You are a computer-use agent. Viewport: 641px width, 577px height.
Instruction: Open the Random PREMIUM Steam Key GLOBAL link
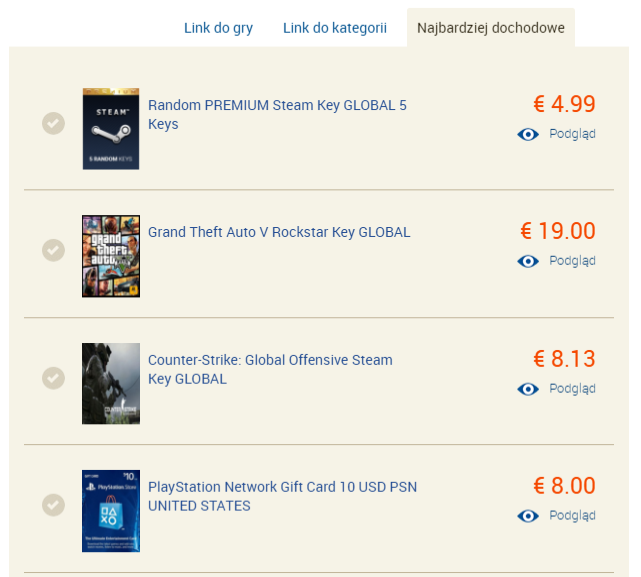(277, 115)
